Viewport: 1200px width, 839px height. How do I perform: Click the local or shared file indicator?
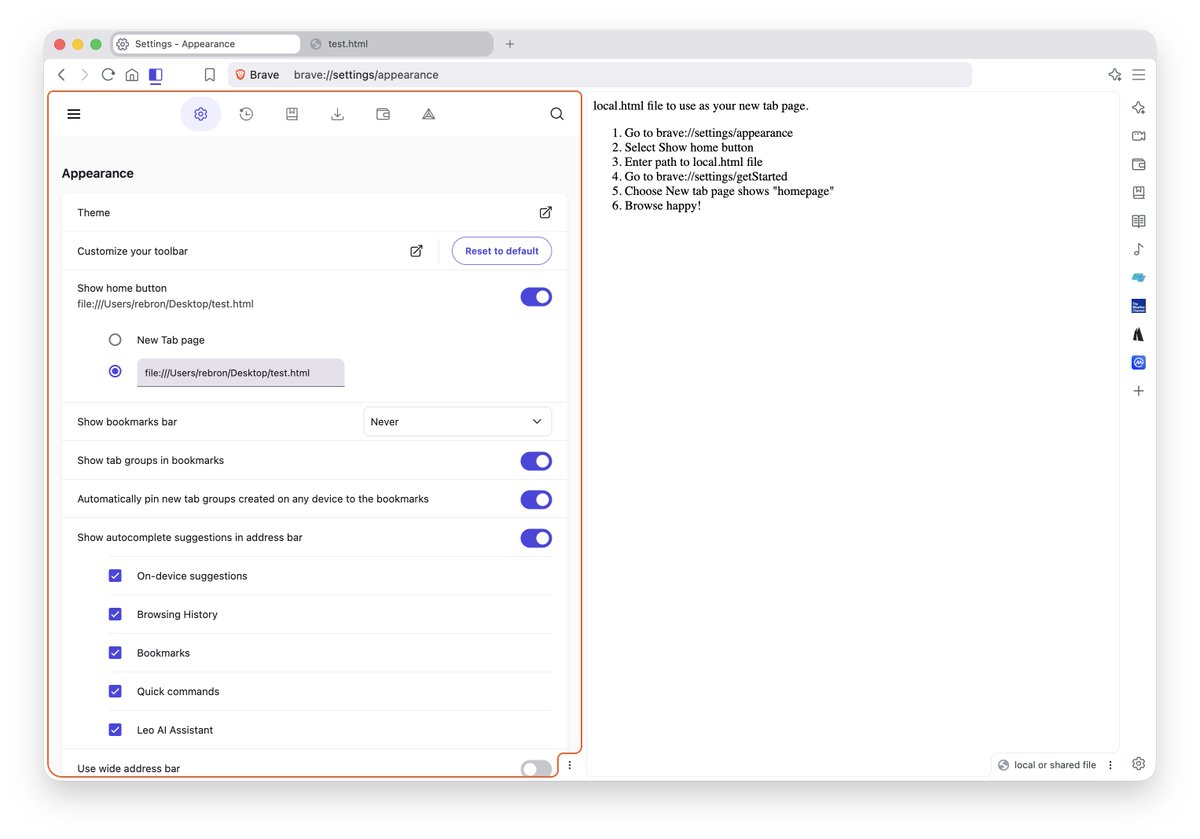1047,765
